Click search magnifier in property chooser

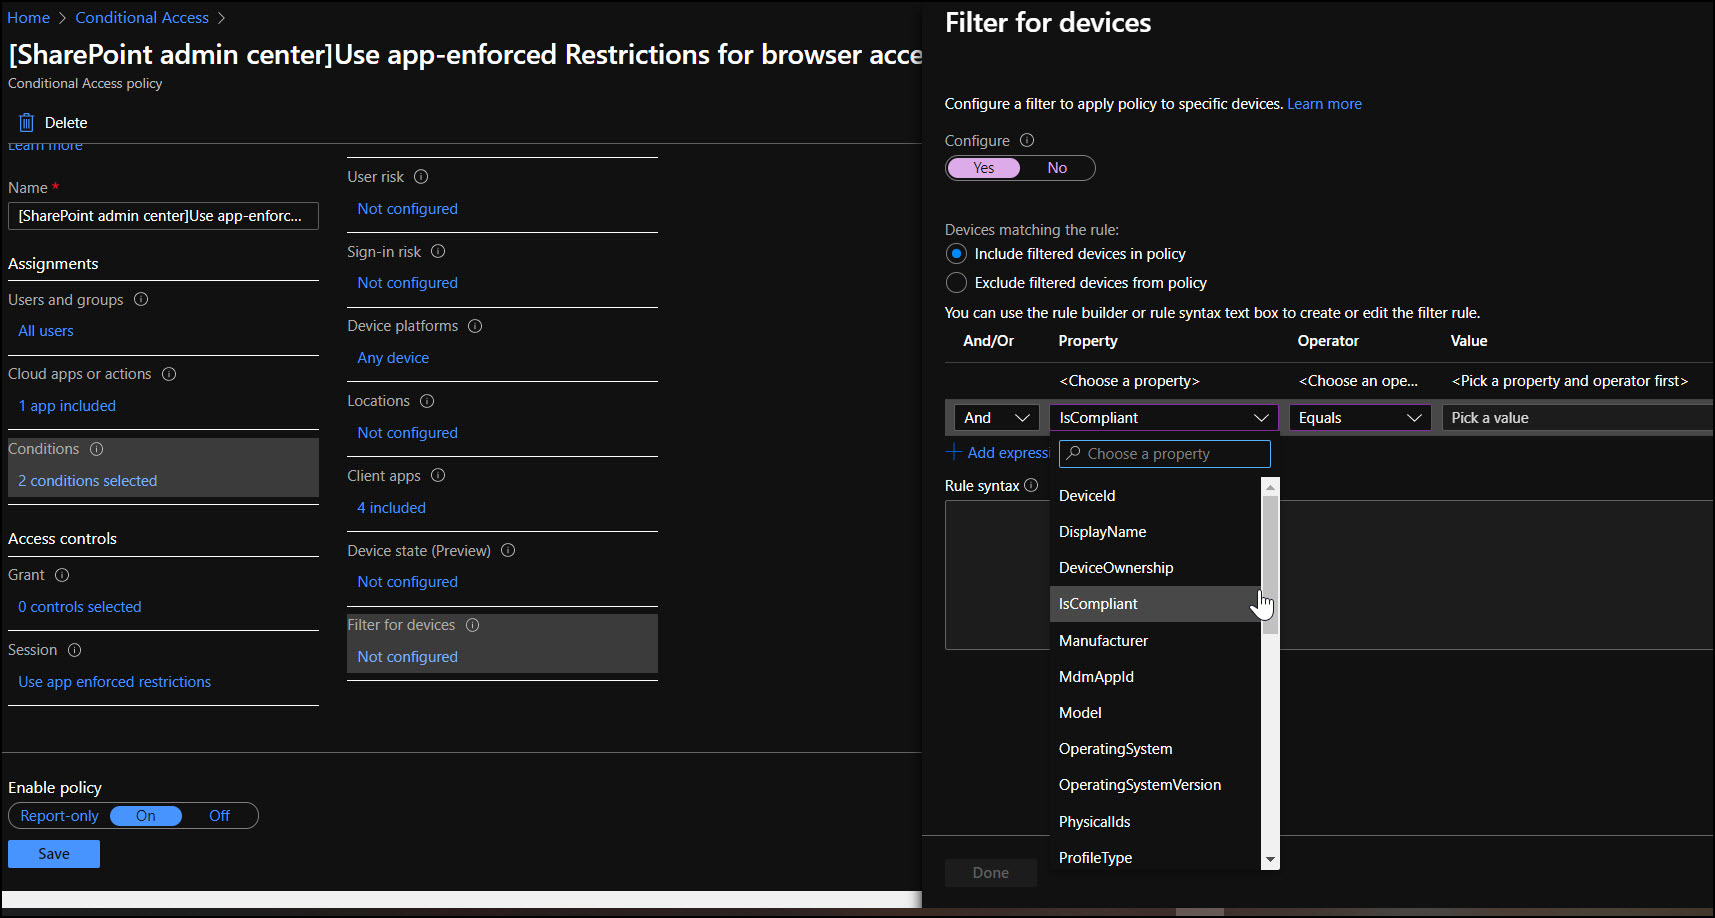[x=1074, y=453]
